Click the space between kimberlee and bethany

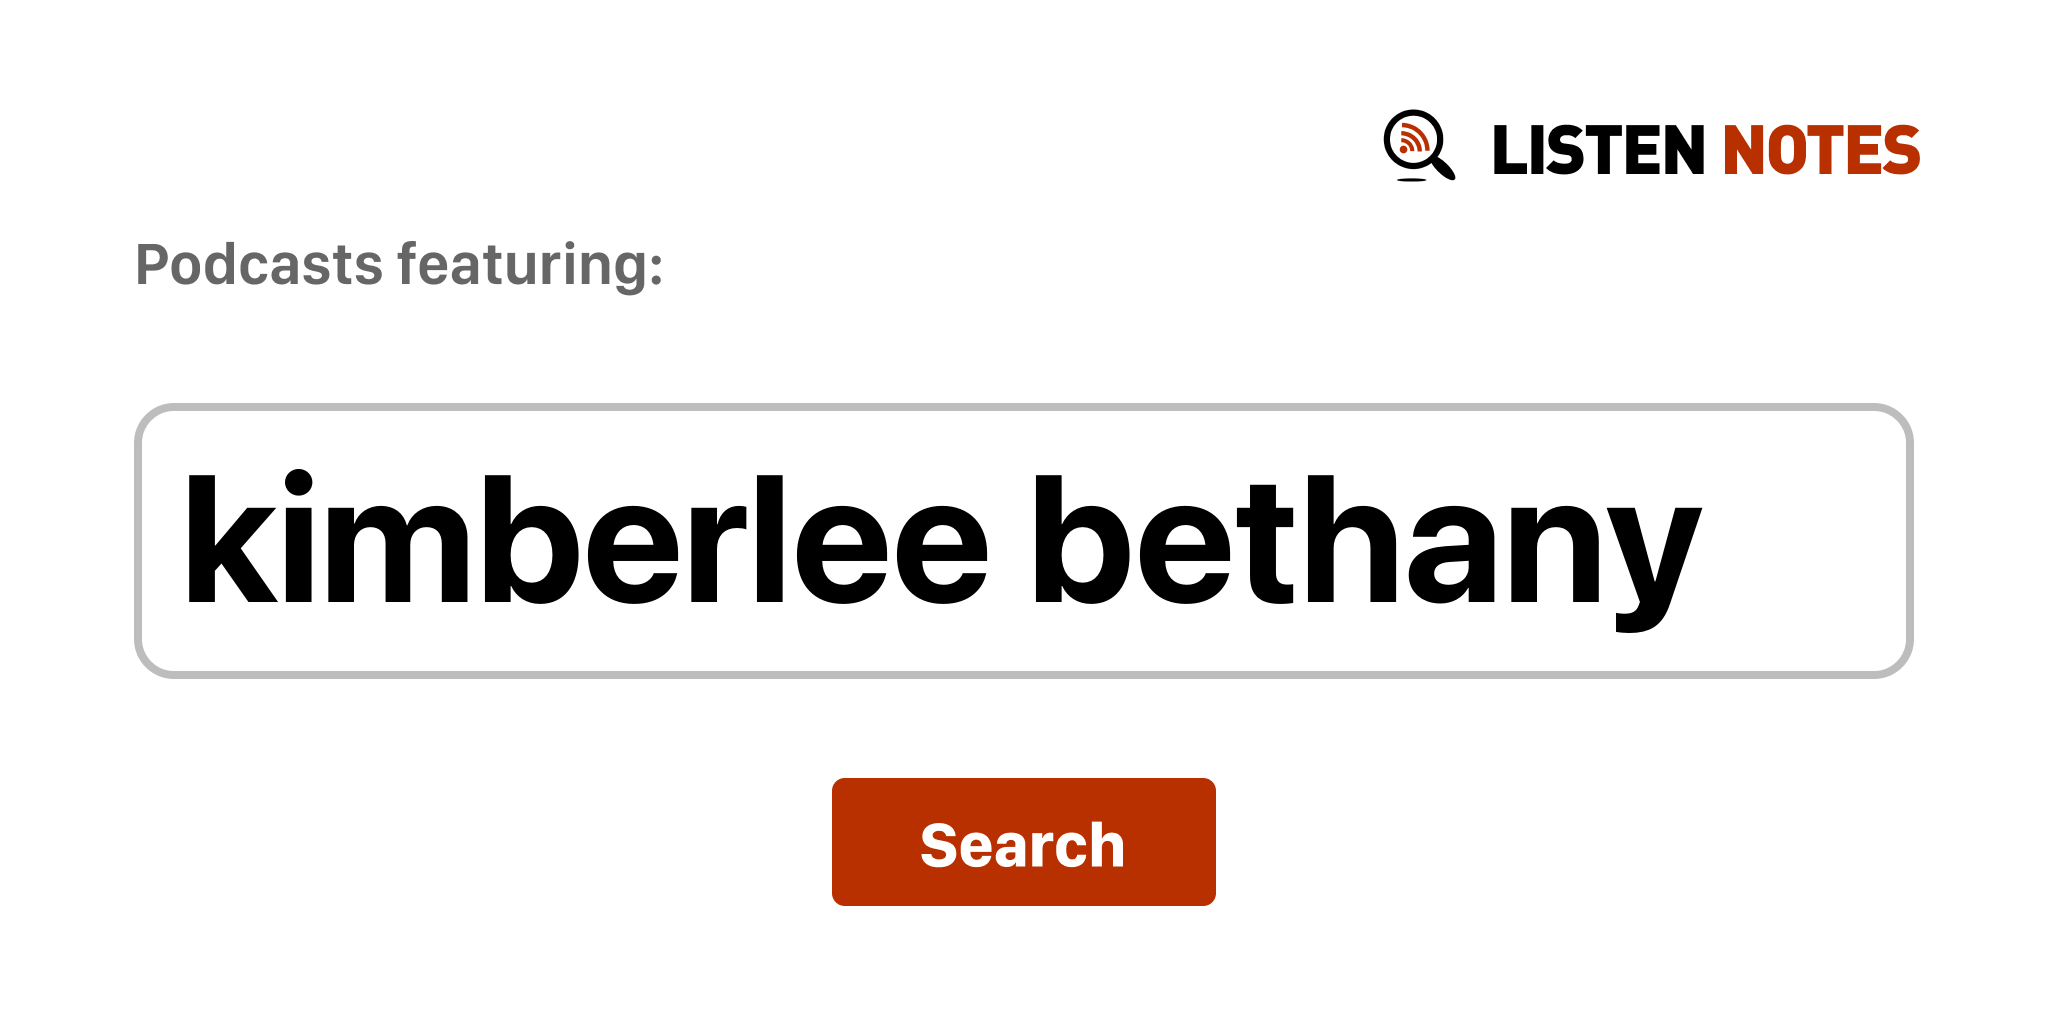(1010, 541)
